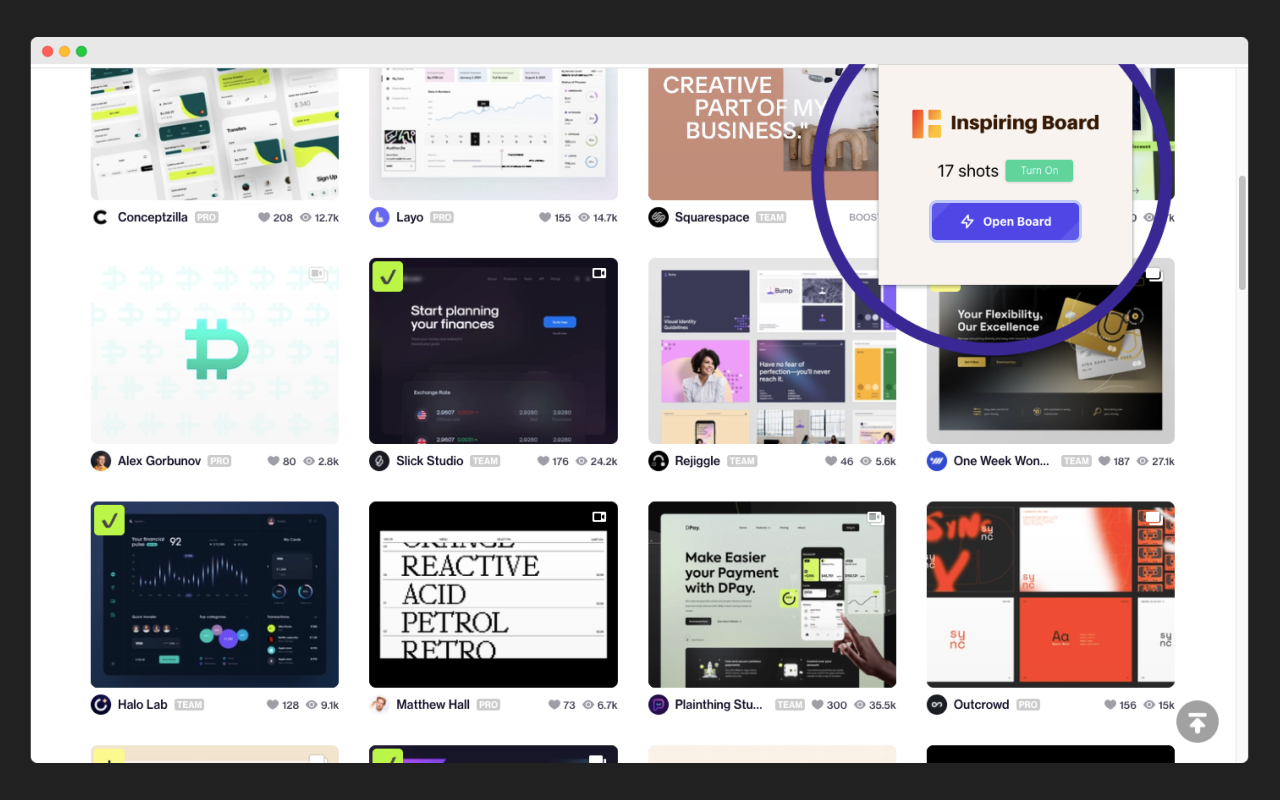The height and width of the screenshot is (800, 1280).
Task: Go to the Rejiggle profile link
Action: pos(698,461)
